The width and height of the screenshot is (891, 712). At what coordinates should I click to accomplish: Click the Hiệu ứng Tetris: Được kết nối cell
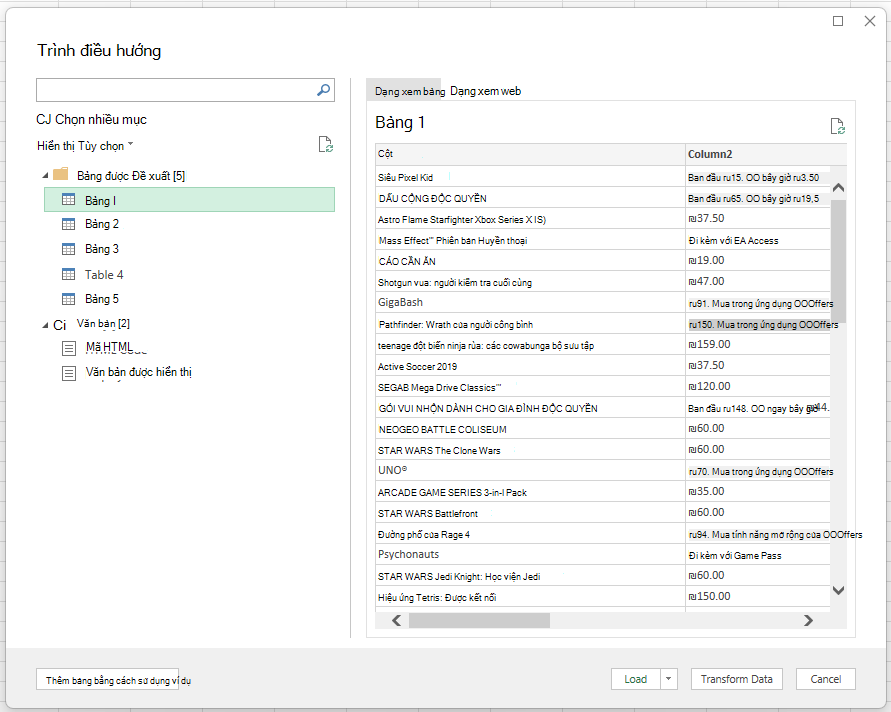click(x=530, y=597)
